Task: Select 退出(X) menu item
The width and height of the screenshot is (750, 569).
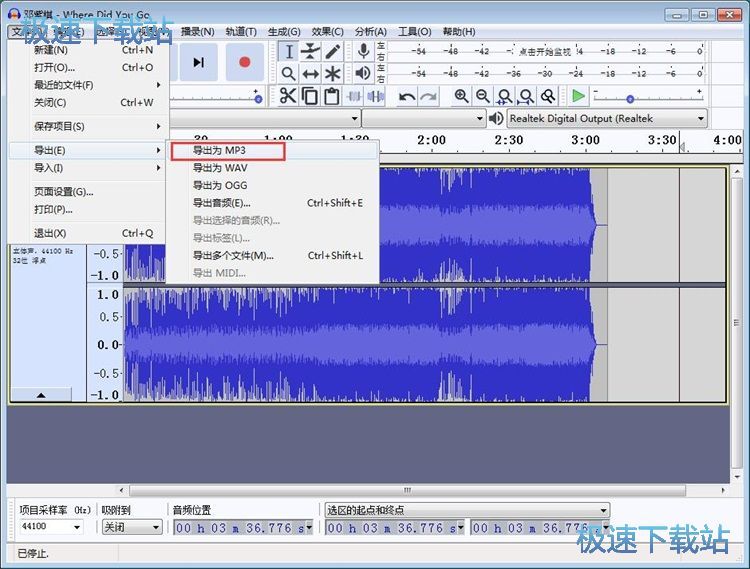Action: 88,233
